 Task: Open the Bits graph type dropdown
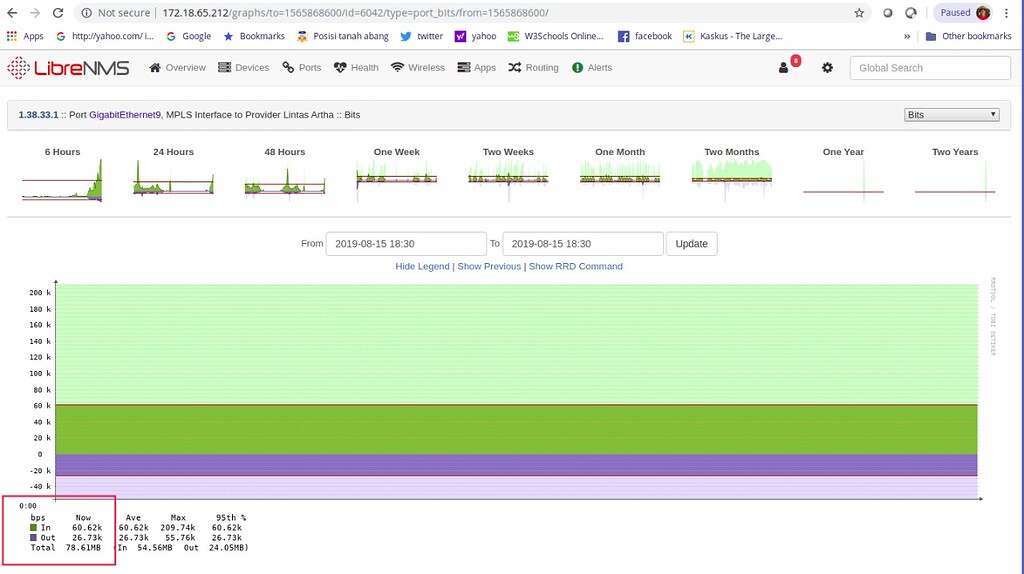[x=951, y=115]
